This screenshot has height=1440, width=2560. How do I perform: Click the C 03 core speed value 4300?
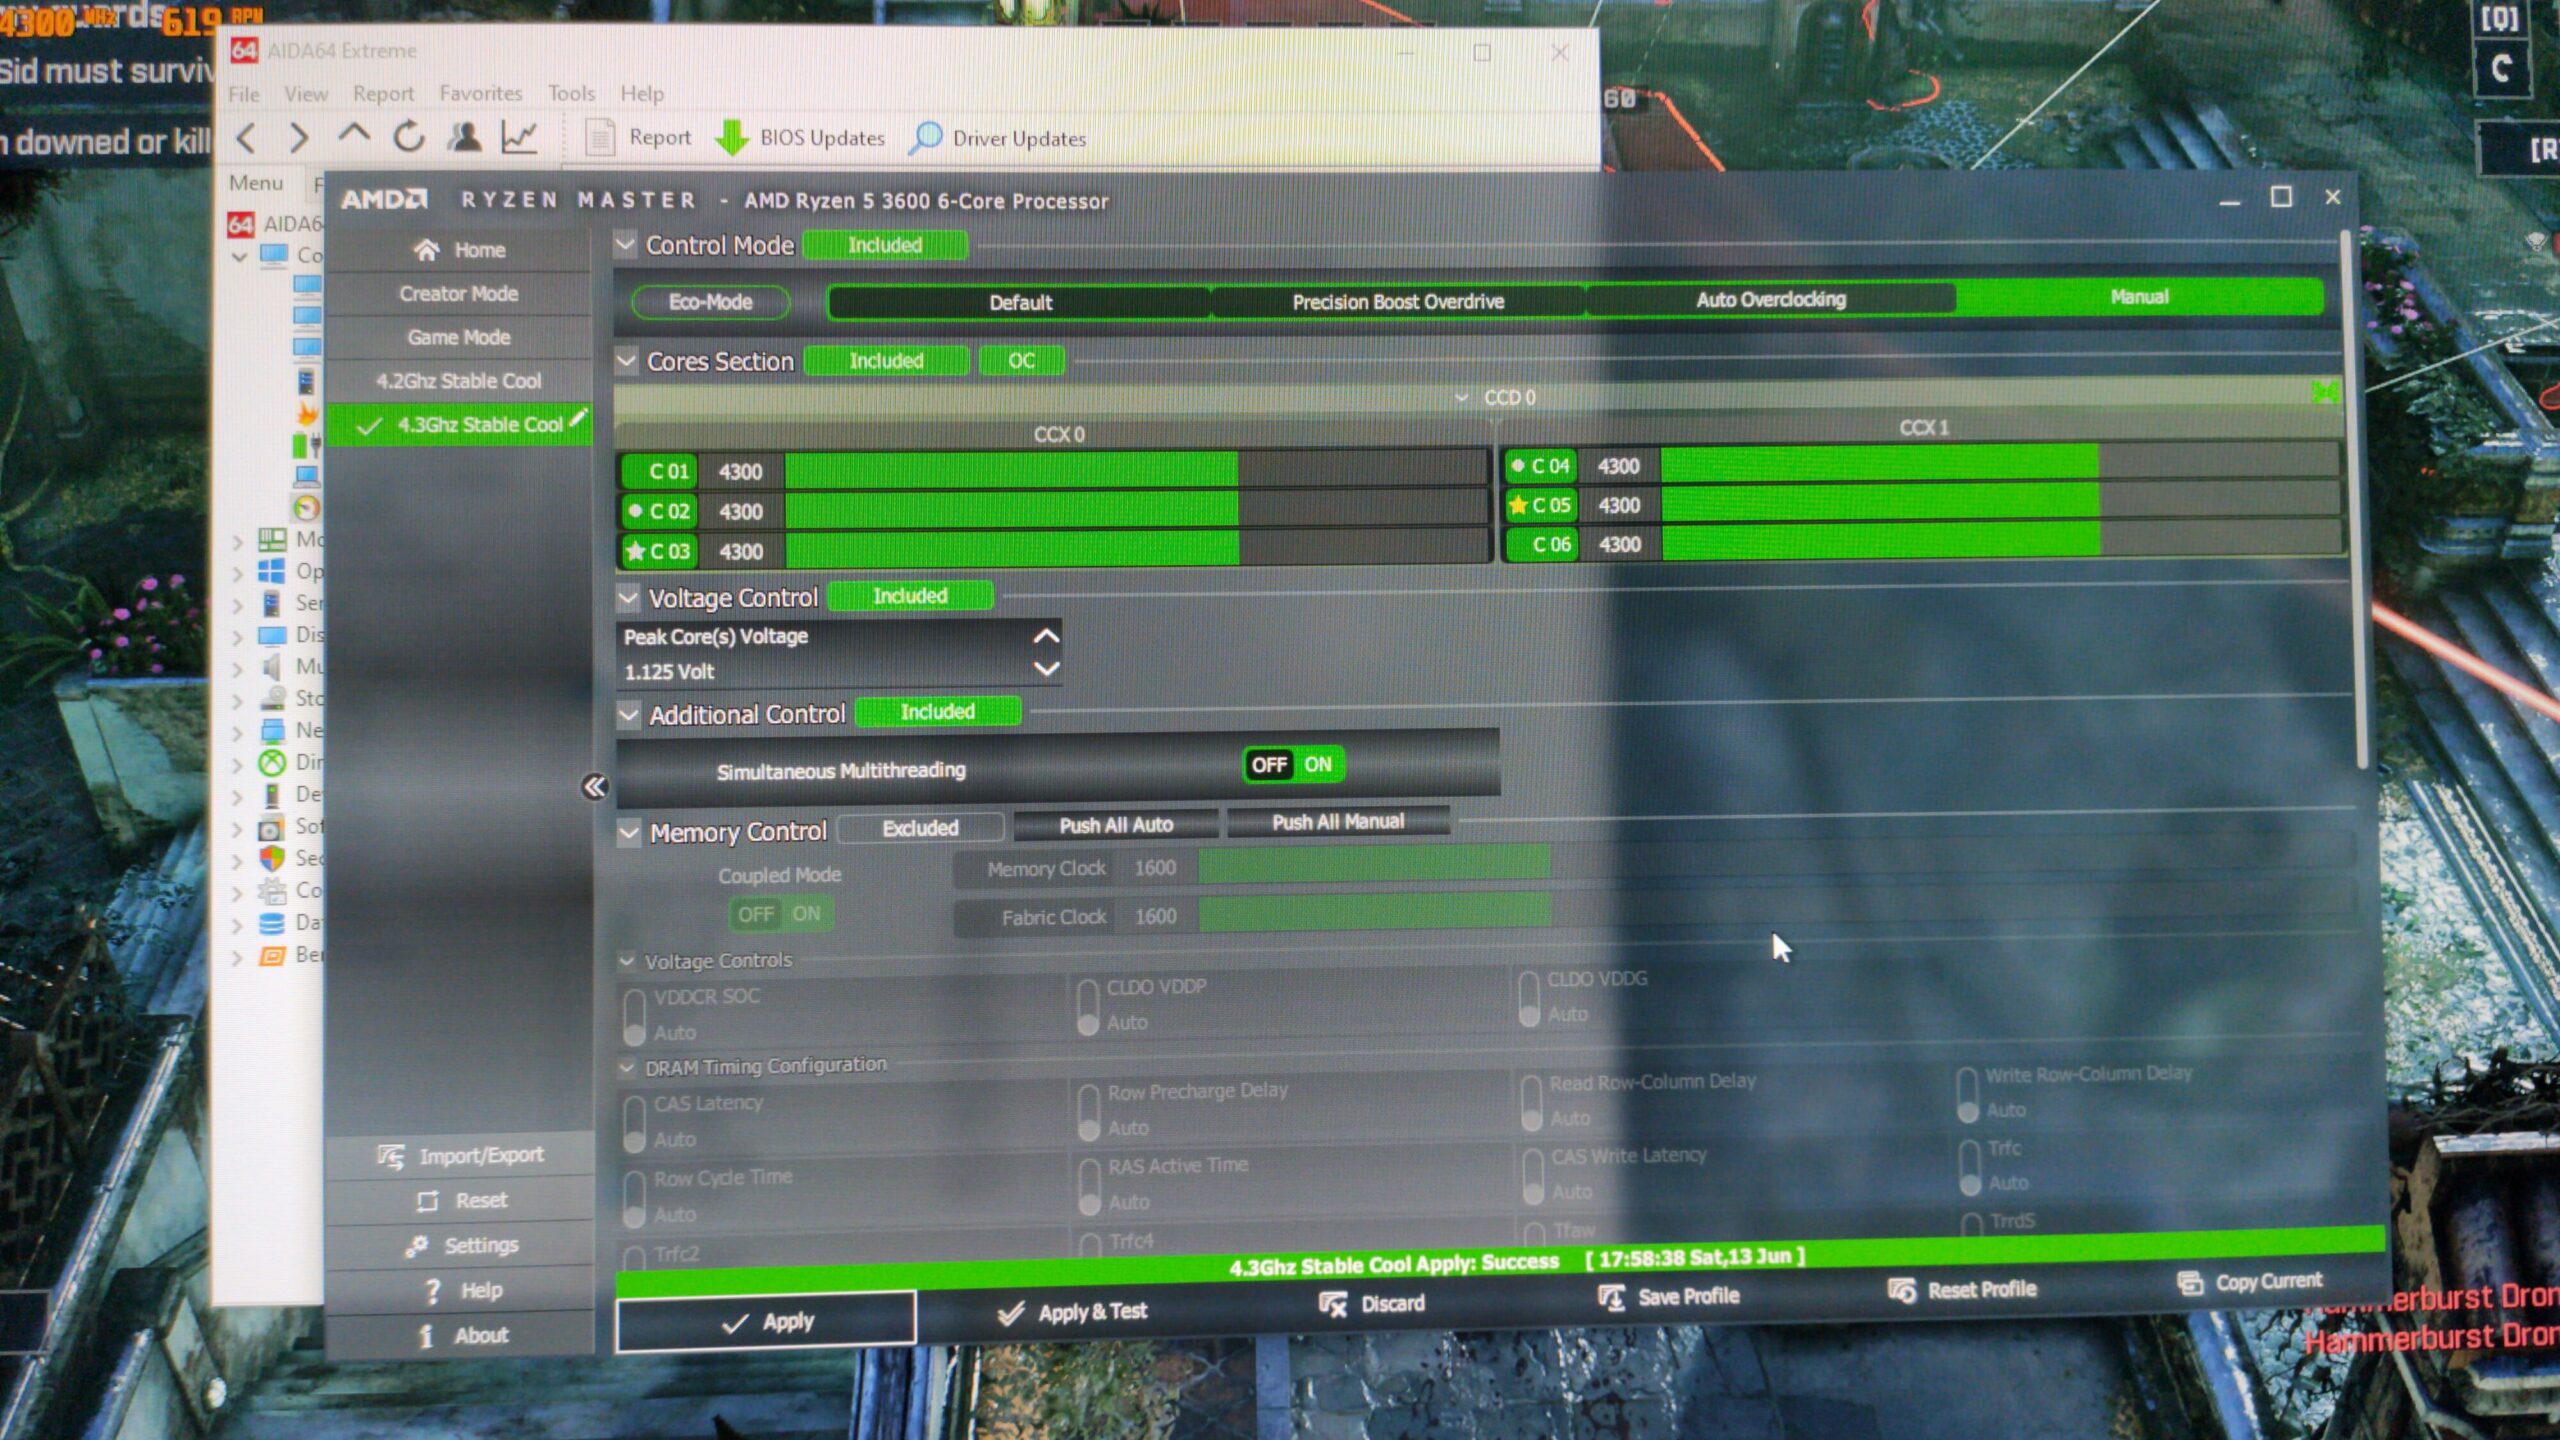click(741, 551)
